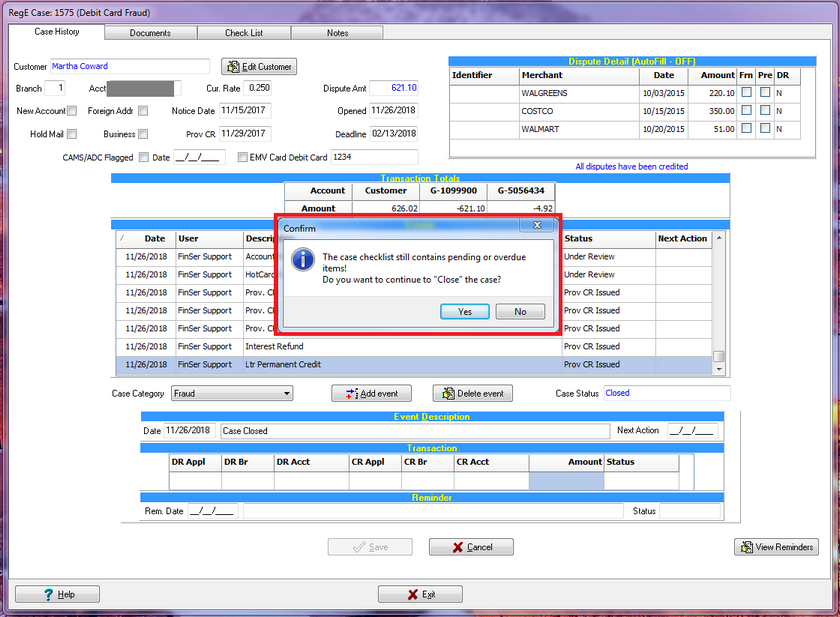Click the Dispute Amt input field
Viewport: 840px width, 617px height.
pyautogui.click(x=394, y=88)
